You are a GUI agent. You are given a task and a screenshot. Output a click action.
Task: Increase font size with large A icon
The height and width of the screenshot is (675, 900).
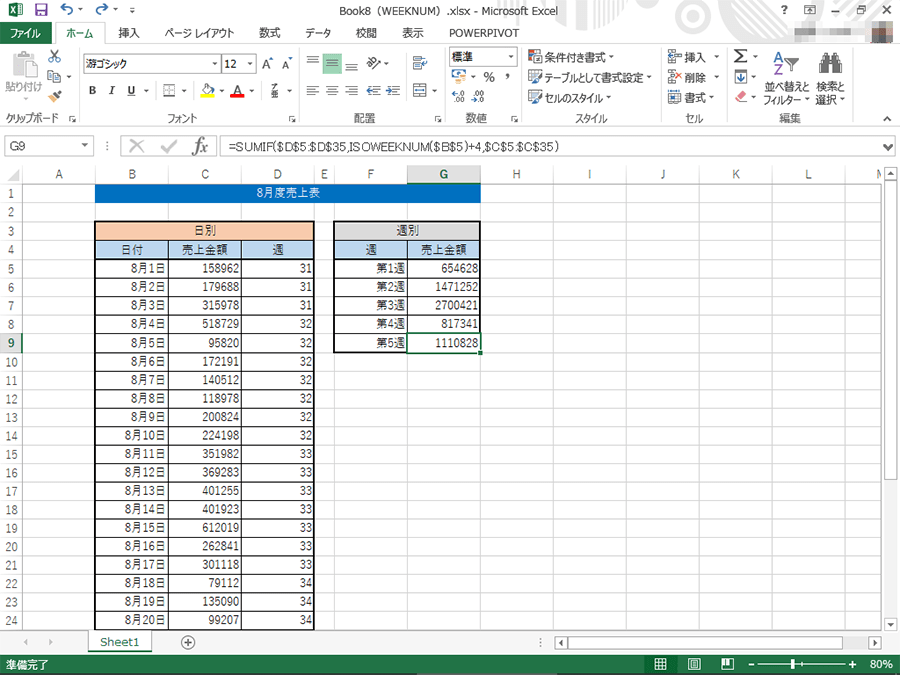click(267, 64)
